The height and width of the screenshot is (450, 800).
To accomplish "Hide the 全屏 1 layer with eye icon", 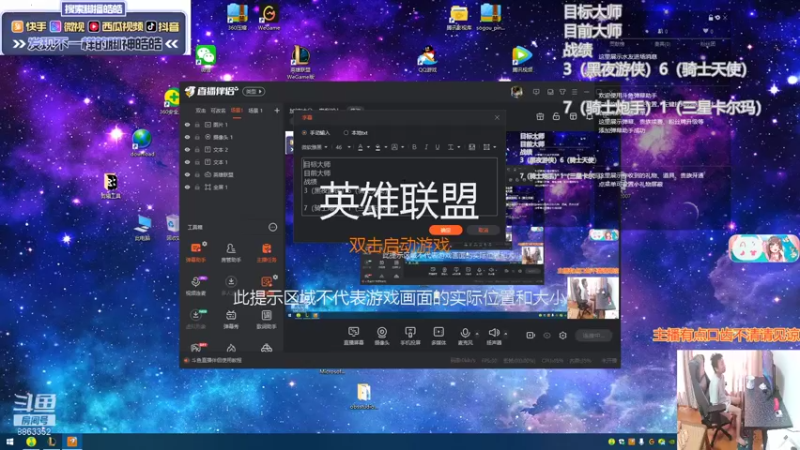I will (187, 187).
